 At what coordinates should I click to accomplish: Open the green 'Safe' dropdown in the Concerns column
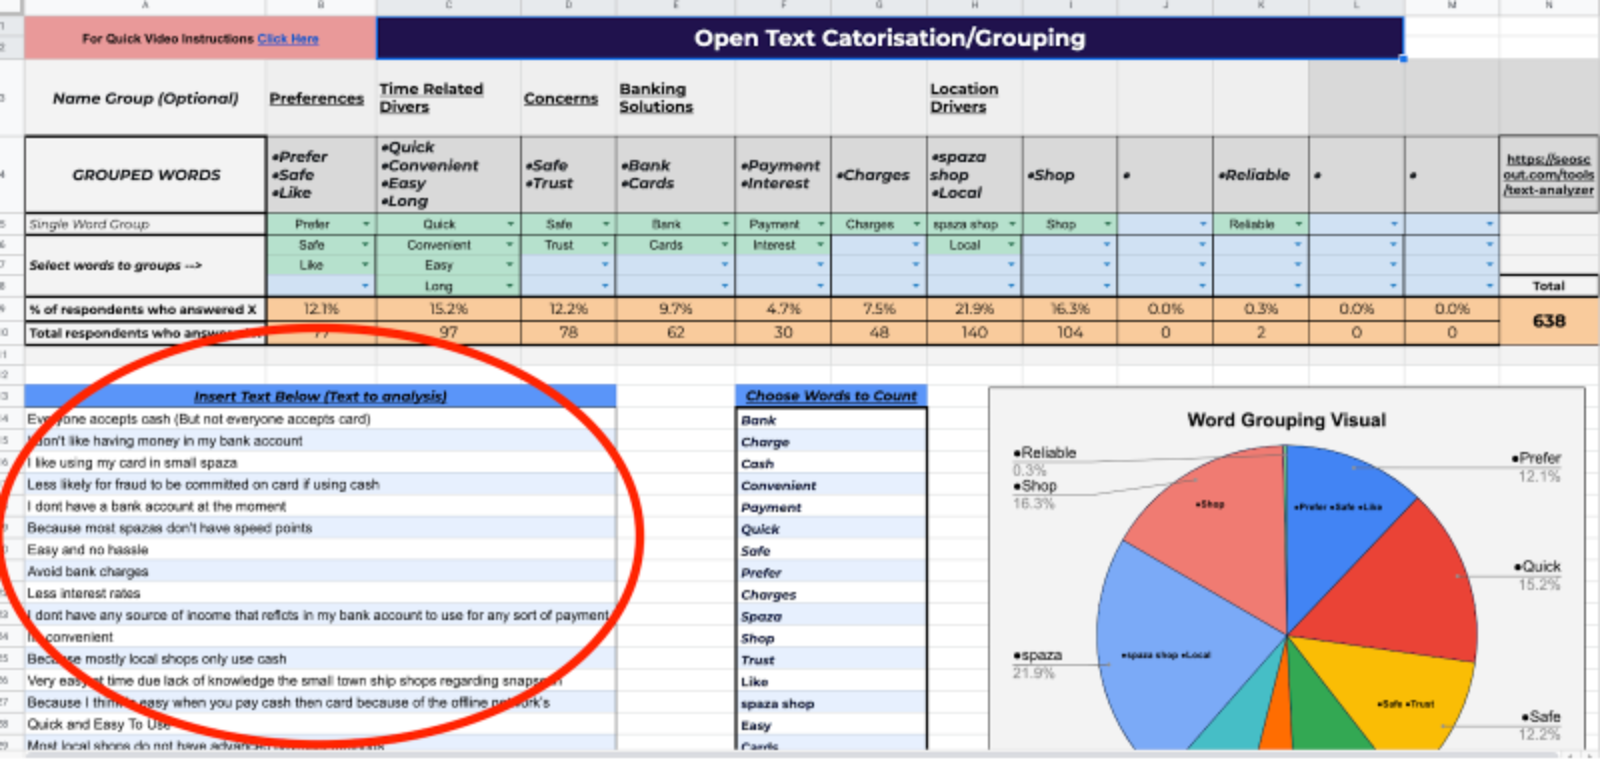pos(568,224)
